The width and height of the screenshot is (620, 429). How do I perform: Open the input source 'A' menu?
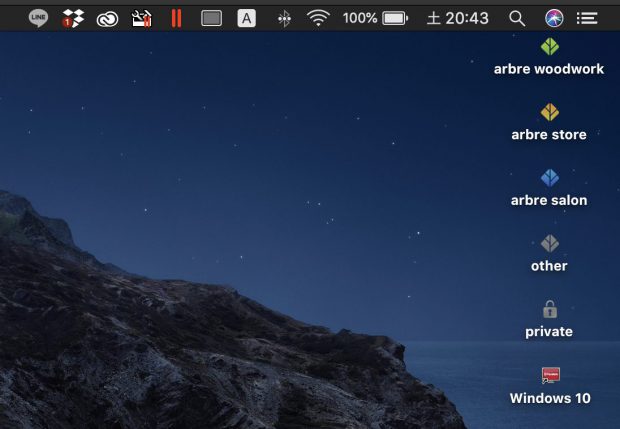coord(246,18)
